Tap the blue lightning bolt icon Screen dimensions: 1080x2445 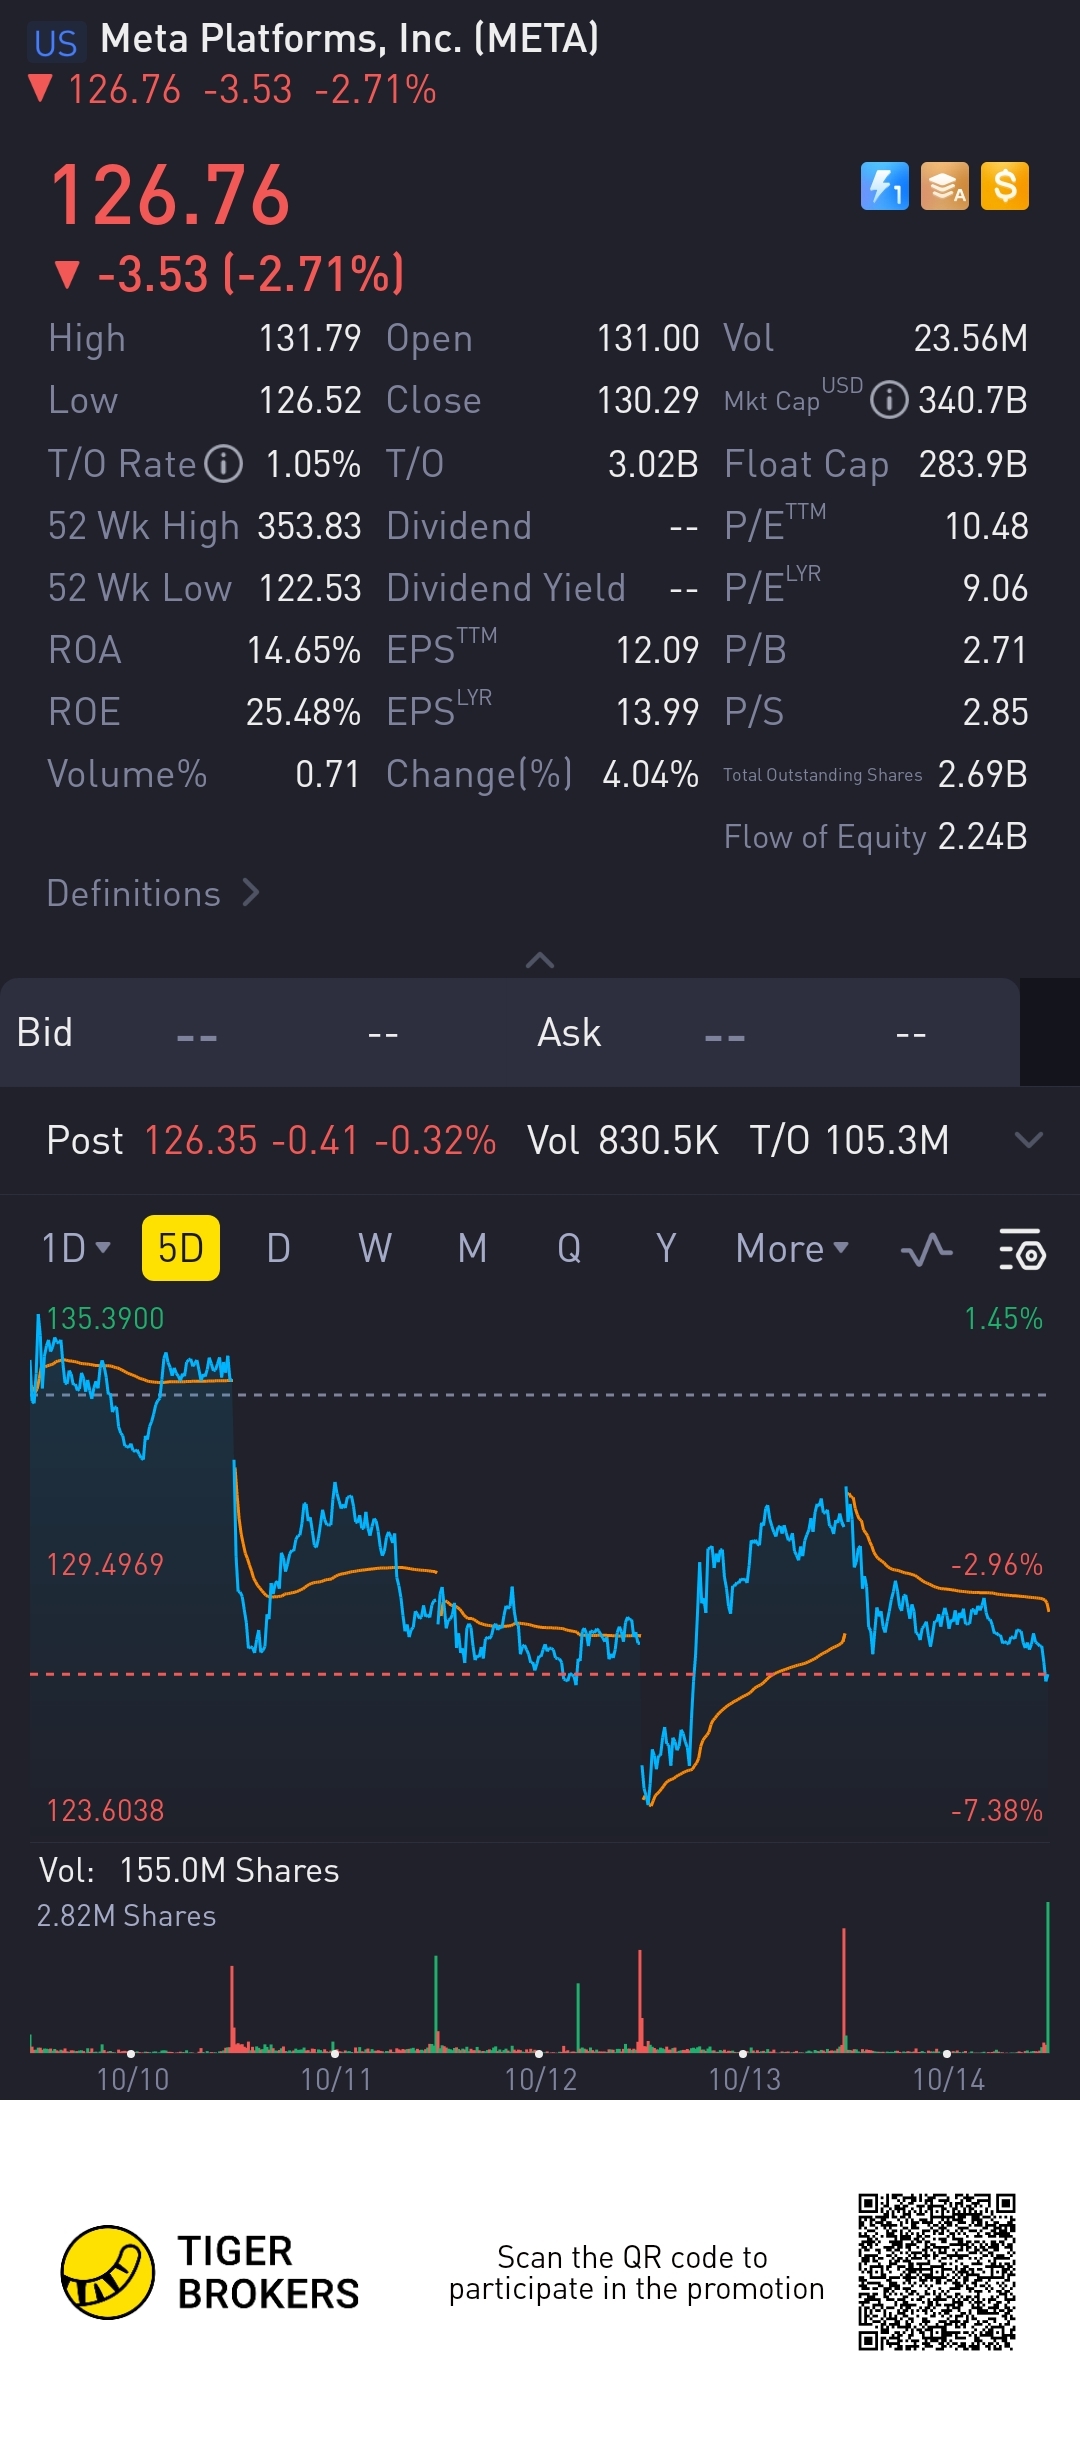(x=884, y=186)
